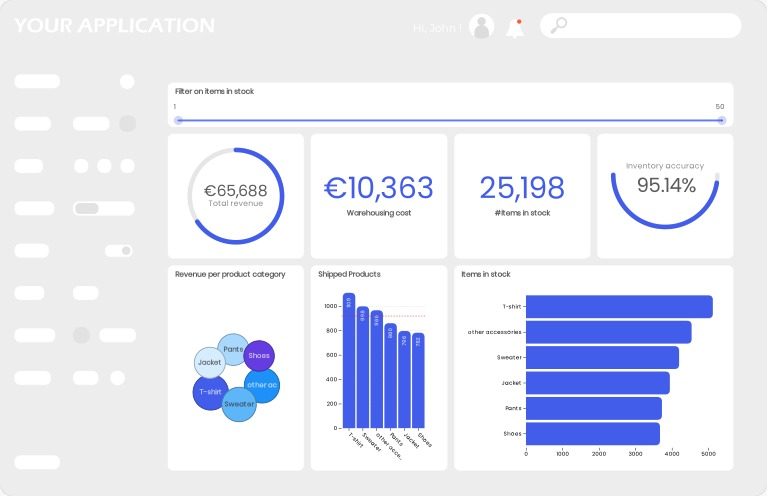Click the Total revenue €65,688 gauge

tap(235, 196)
